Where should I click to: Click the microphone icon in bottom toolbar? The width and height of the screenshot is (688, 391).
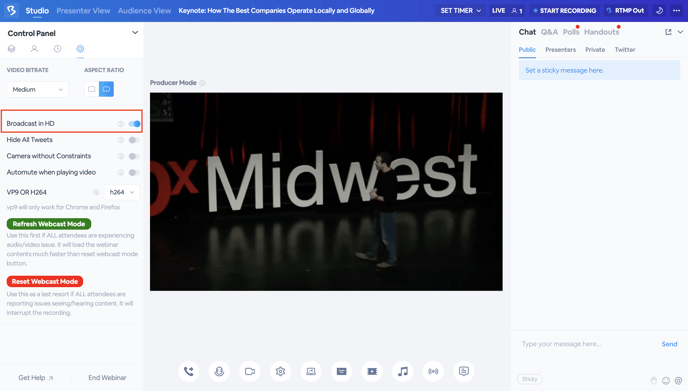(x=219, y=371)
